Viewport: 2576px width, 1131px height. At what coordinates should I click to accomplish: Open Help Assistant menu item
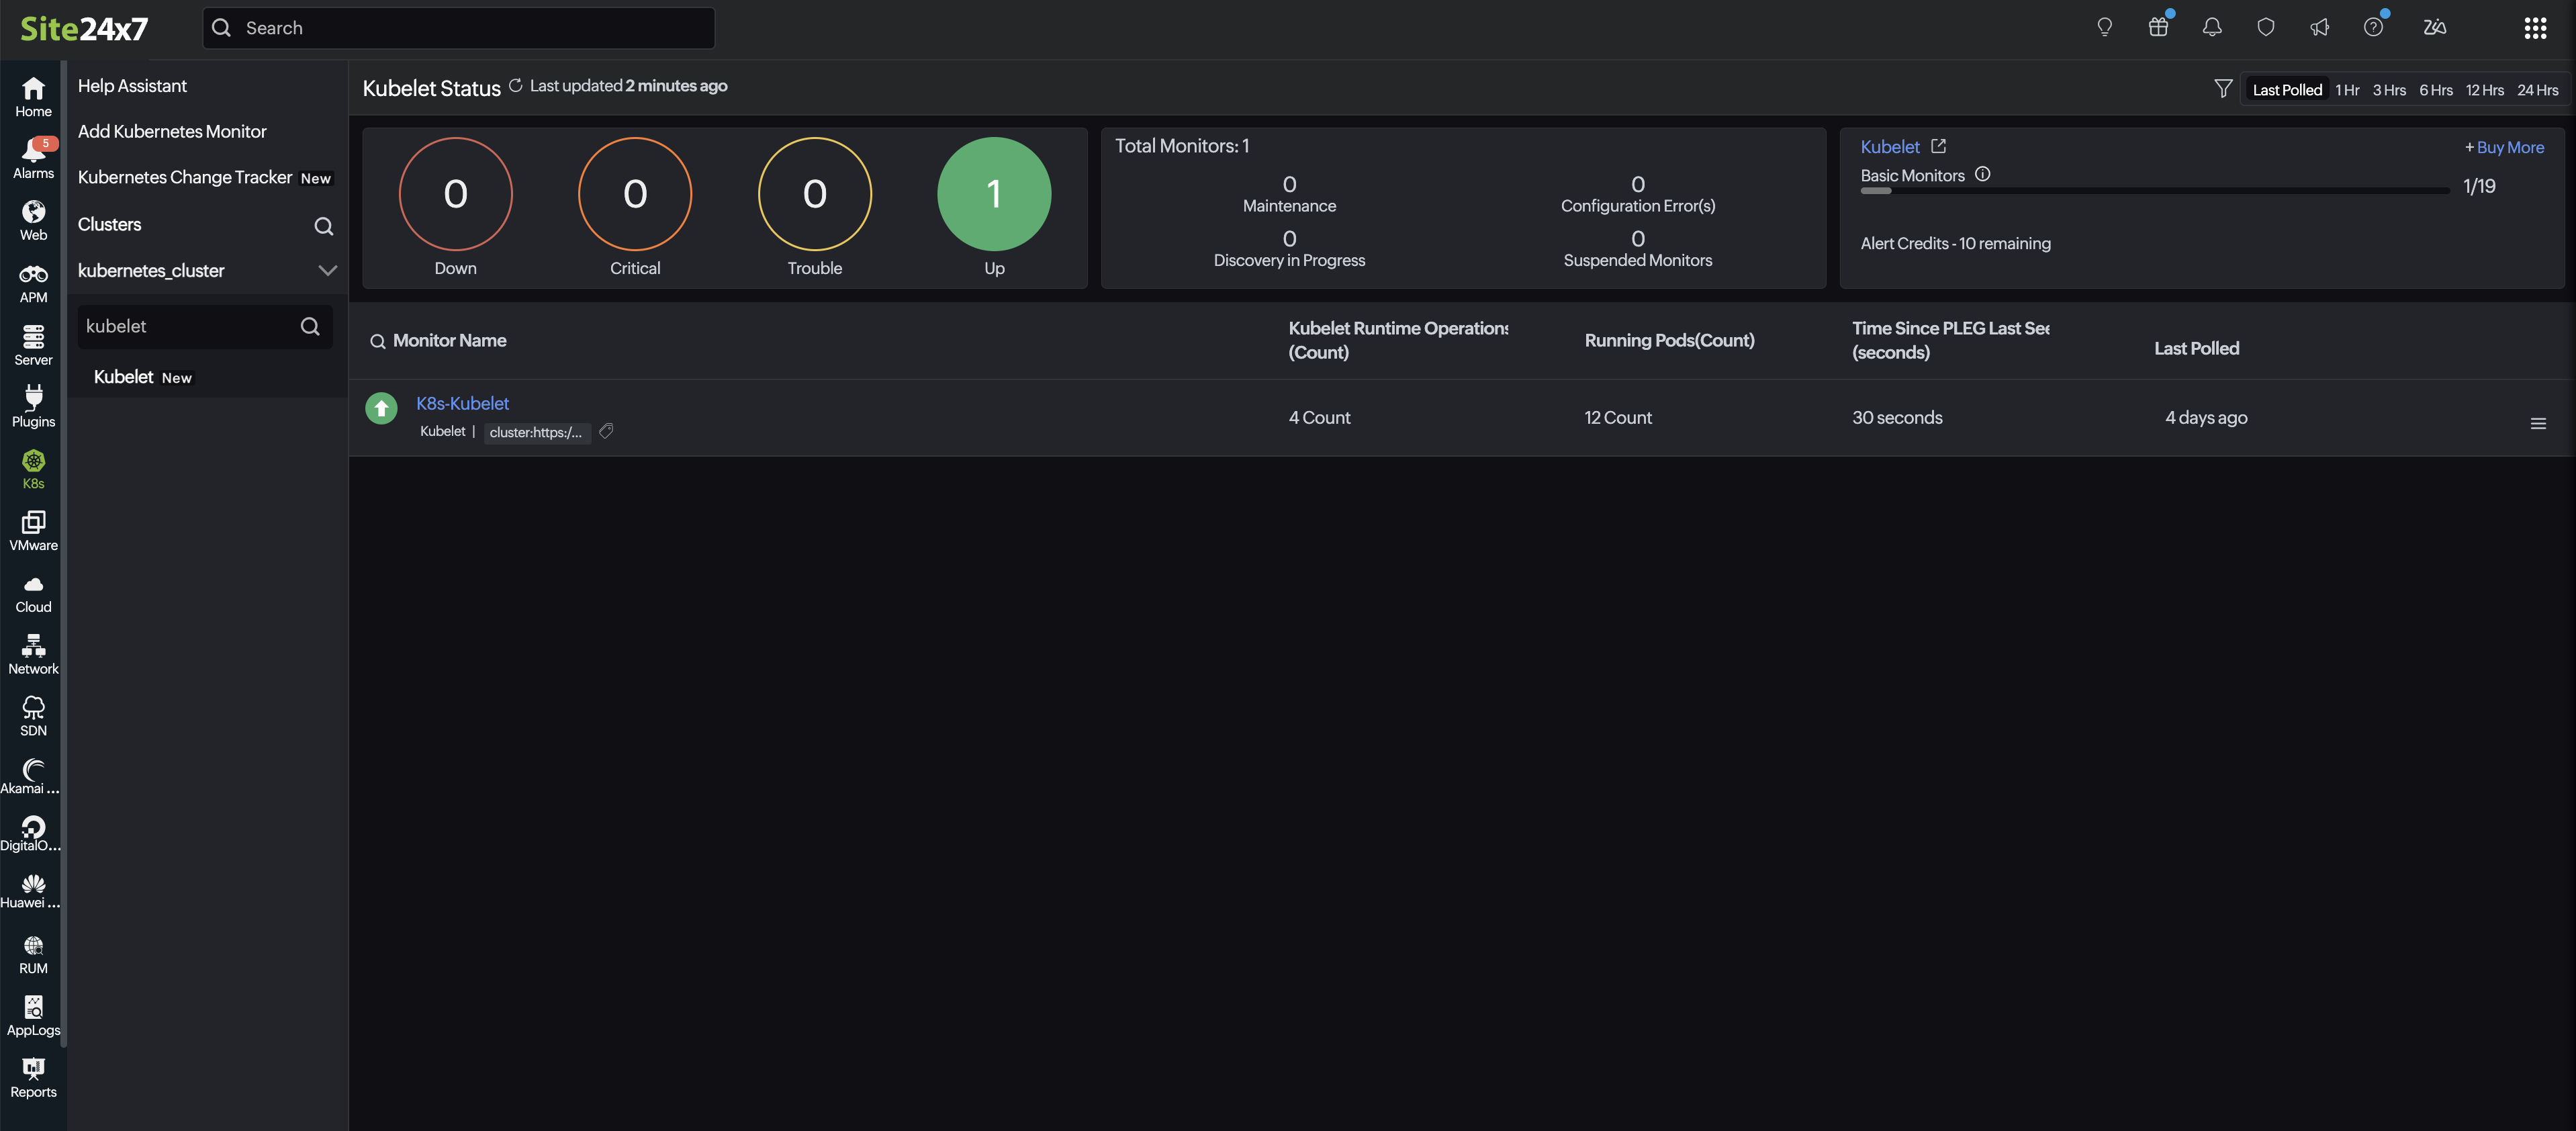coord(132,86)
